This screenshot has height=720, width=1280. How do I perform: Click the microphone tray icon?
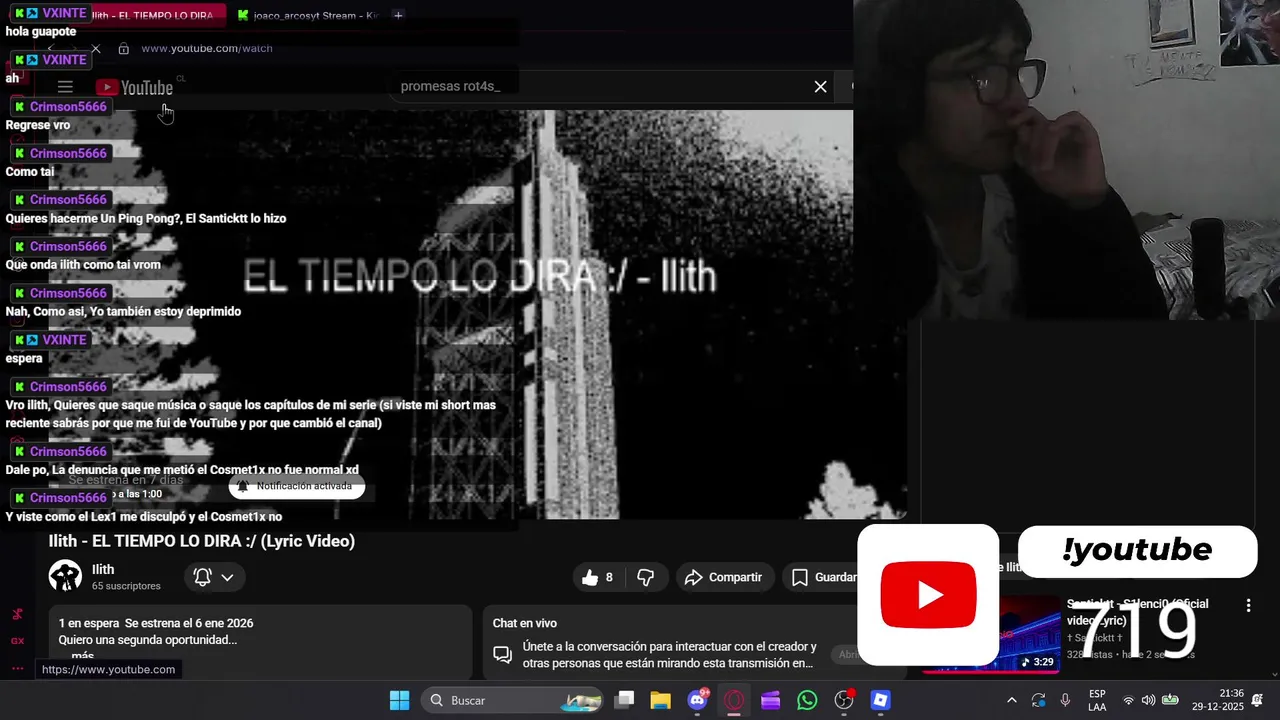pyautogui.click(x=1065, y=700)
